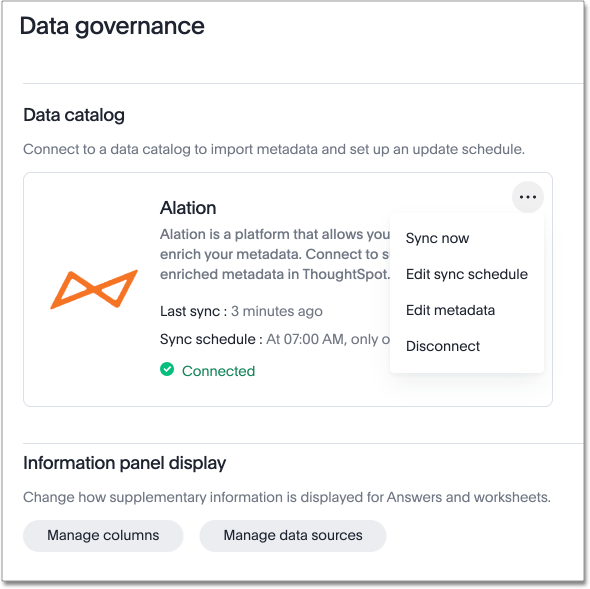Select Edit metadata in the dropdown
Screen dimensions: 590x589
(450, 310)
